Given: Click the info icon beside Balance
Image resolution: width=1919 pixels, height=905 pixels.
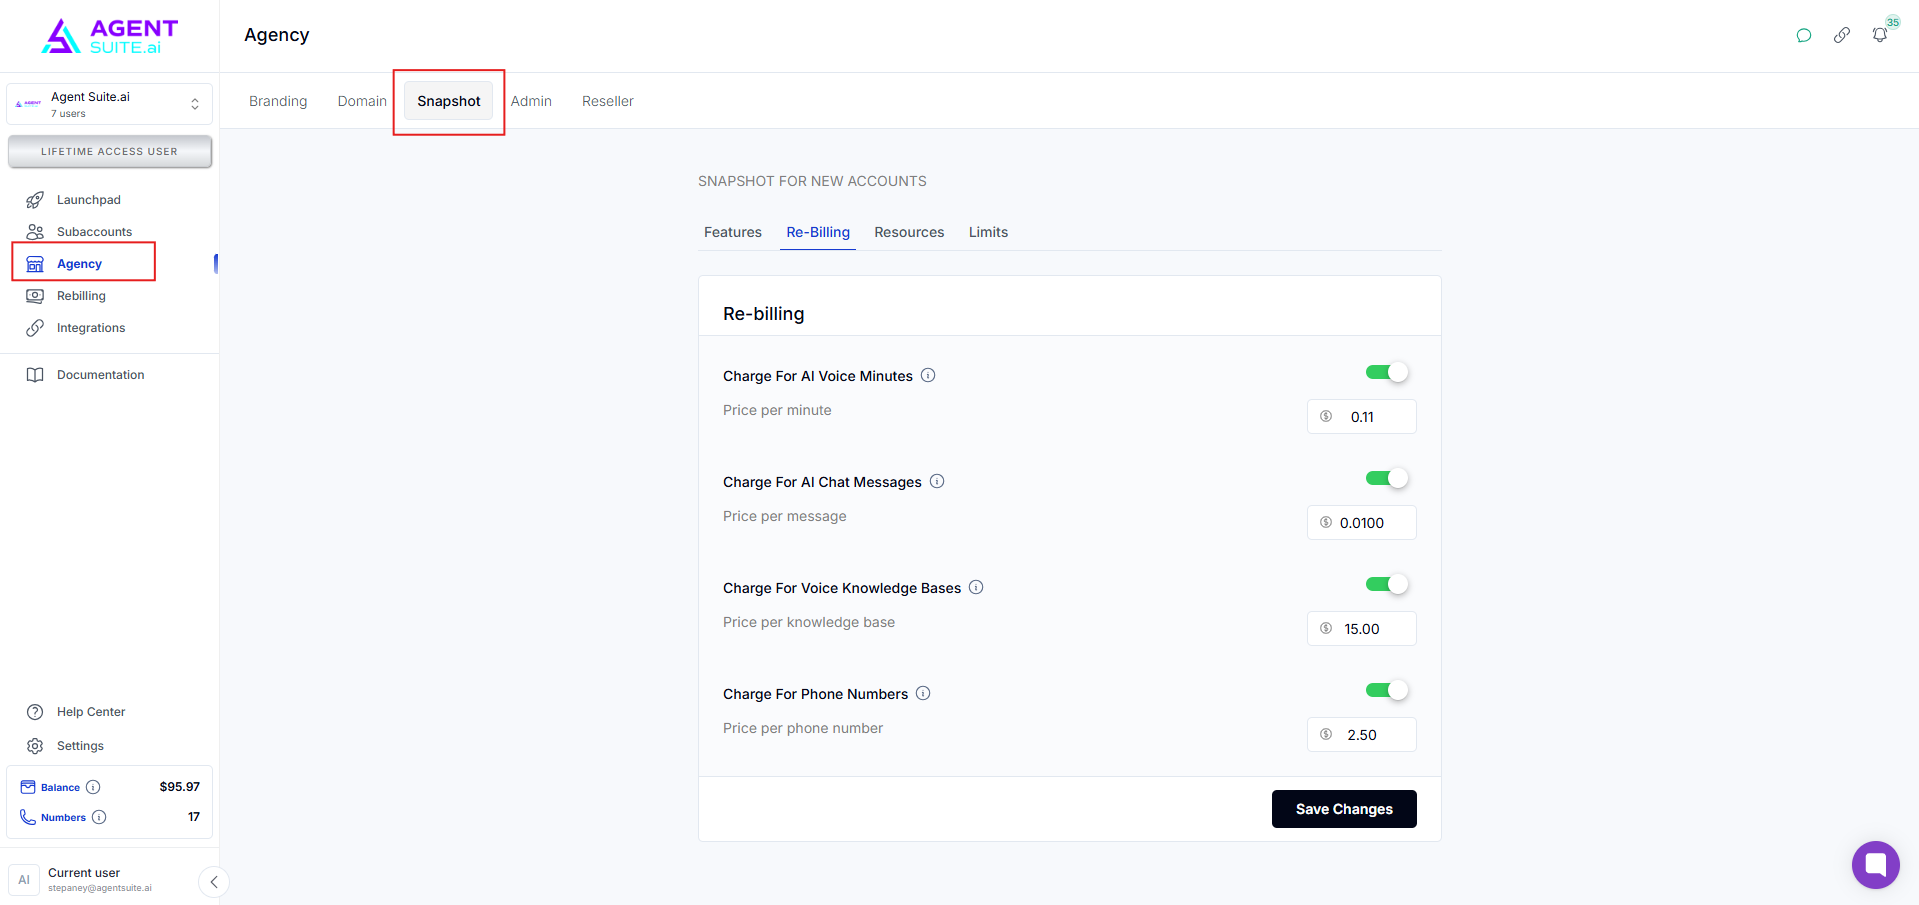Looking at the screenshot, I should [x=93, y=787].
